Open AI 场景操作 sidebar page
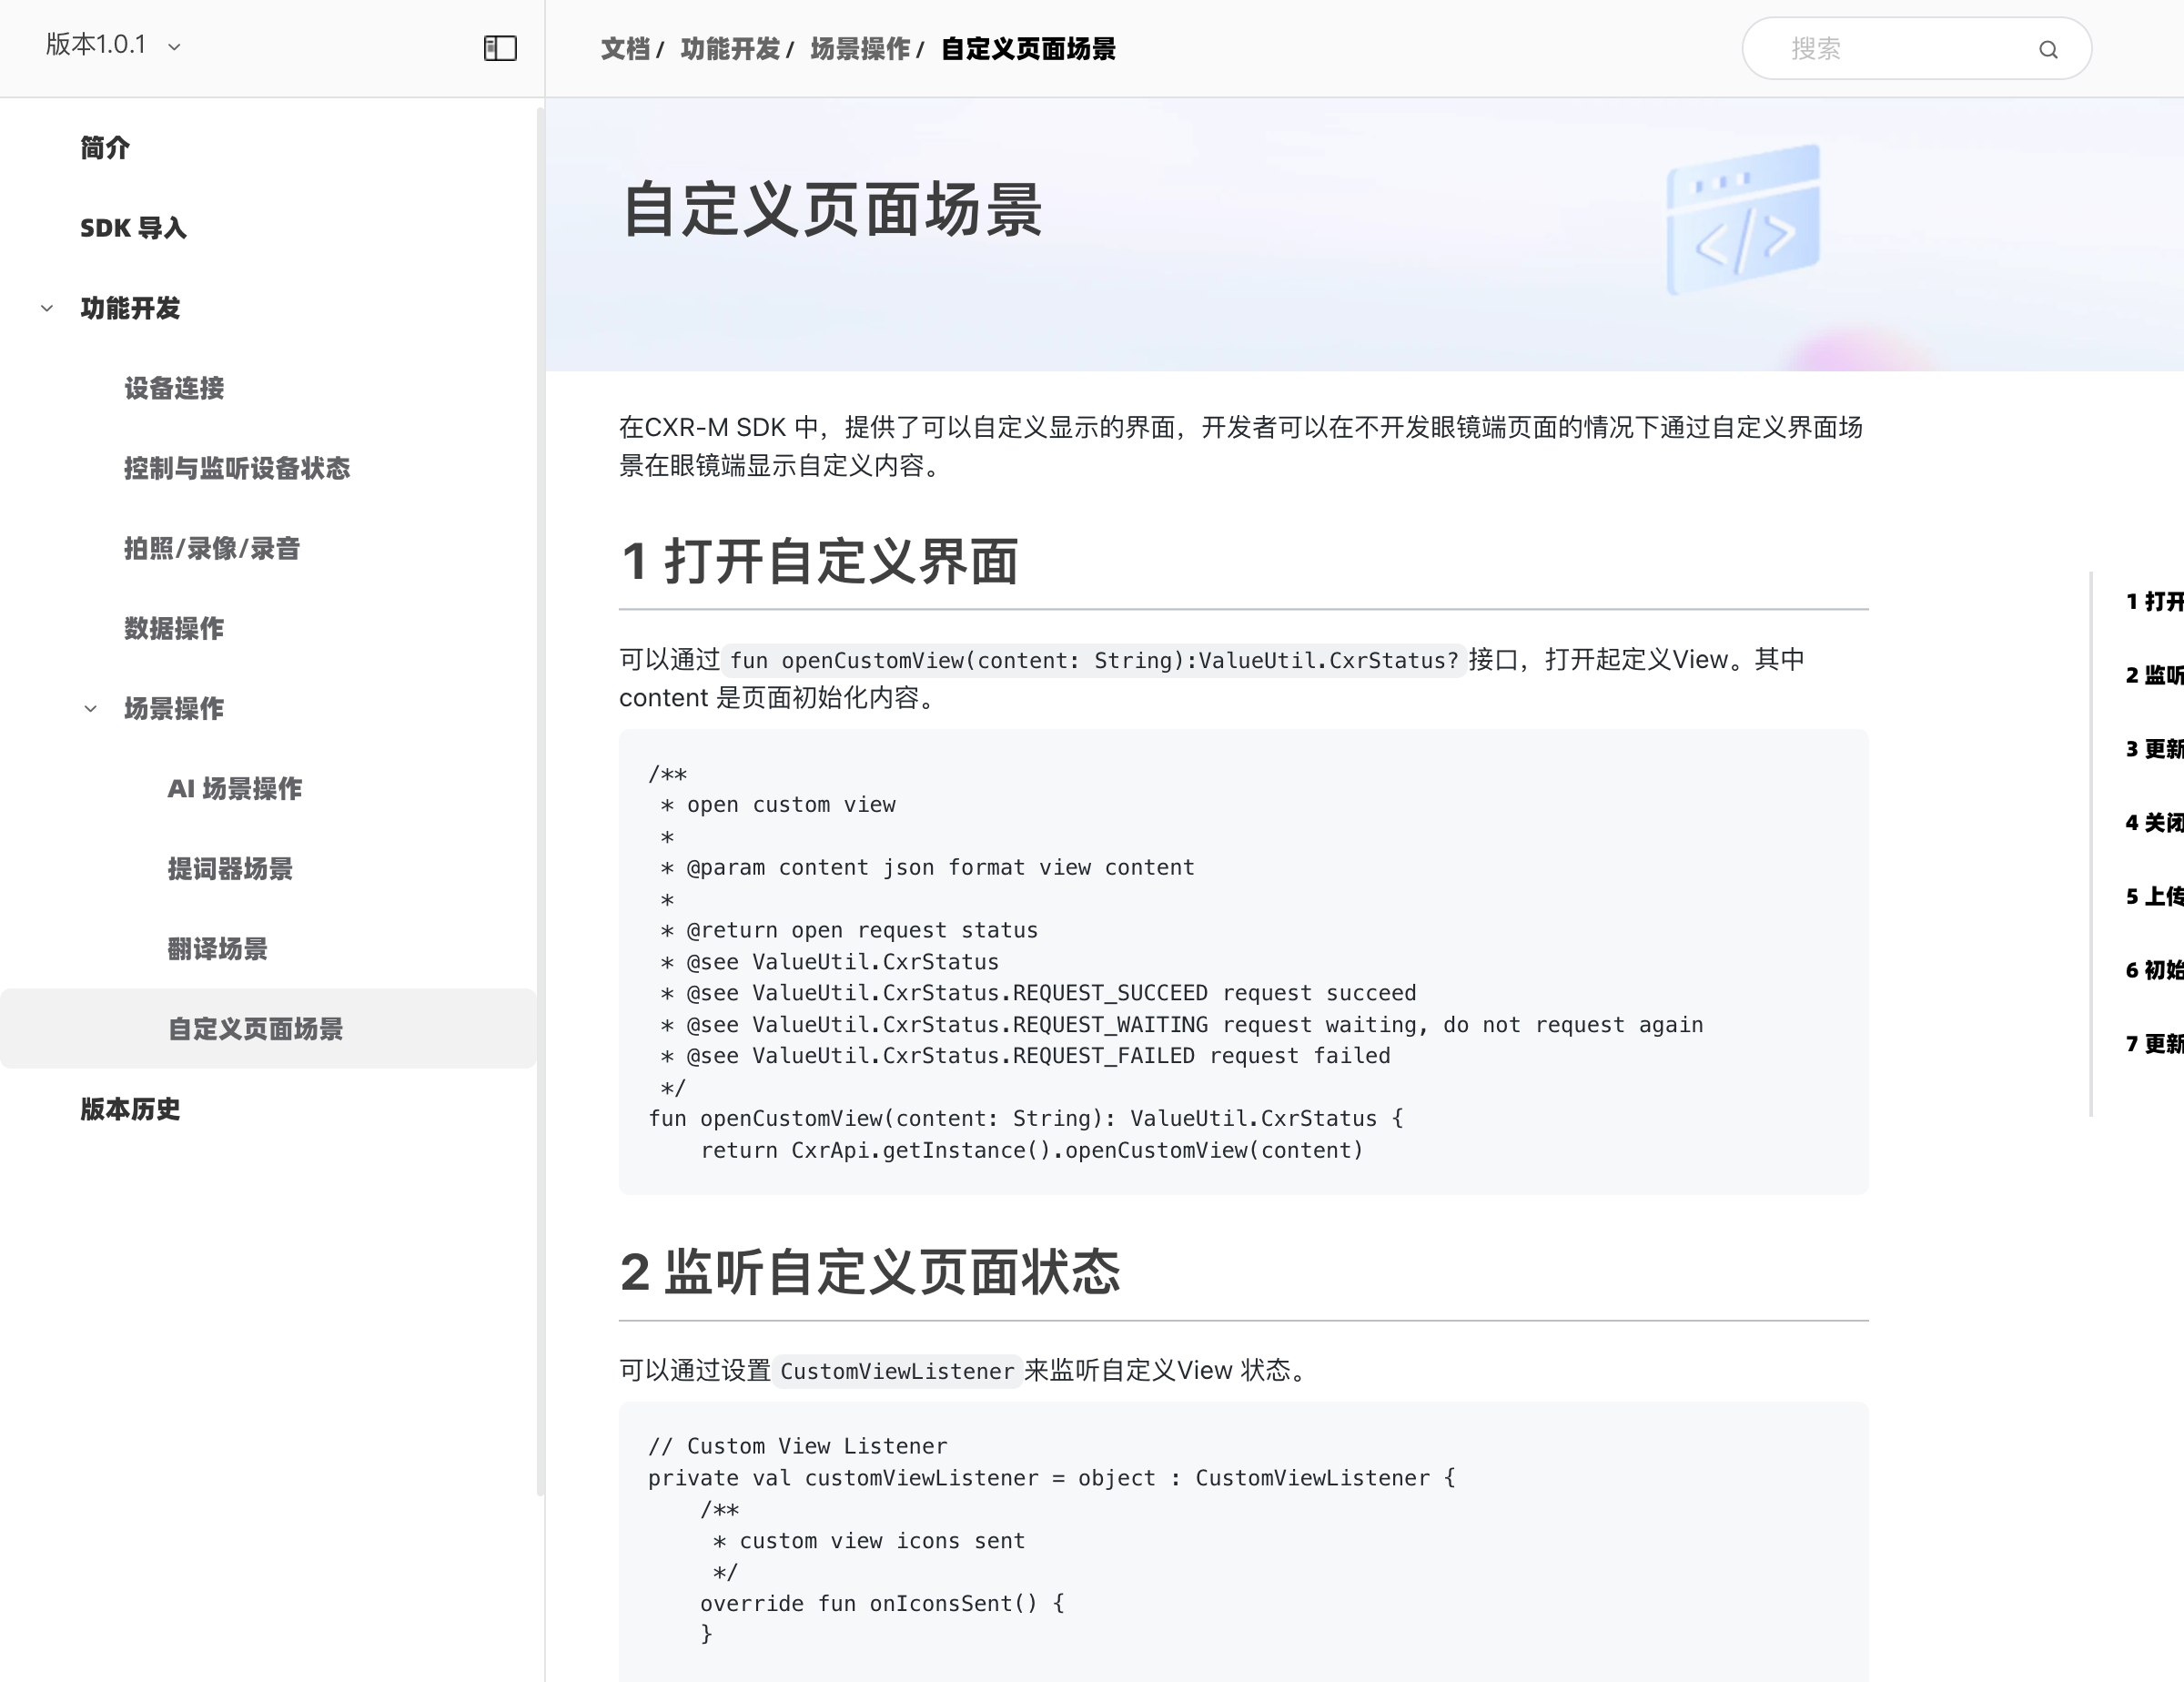Image resolution: width=2184 pixels, height=1682 pixels. click(235, 789)
